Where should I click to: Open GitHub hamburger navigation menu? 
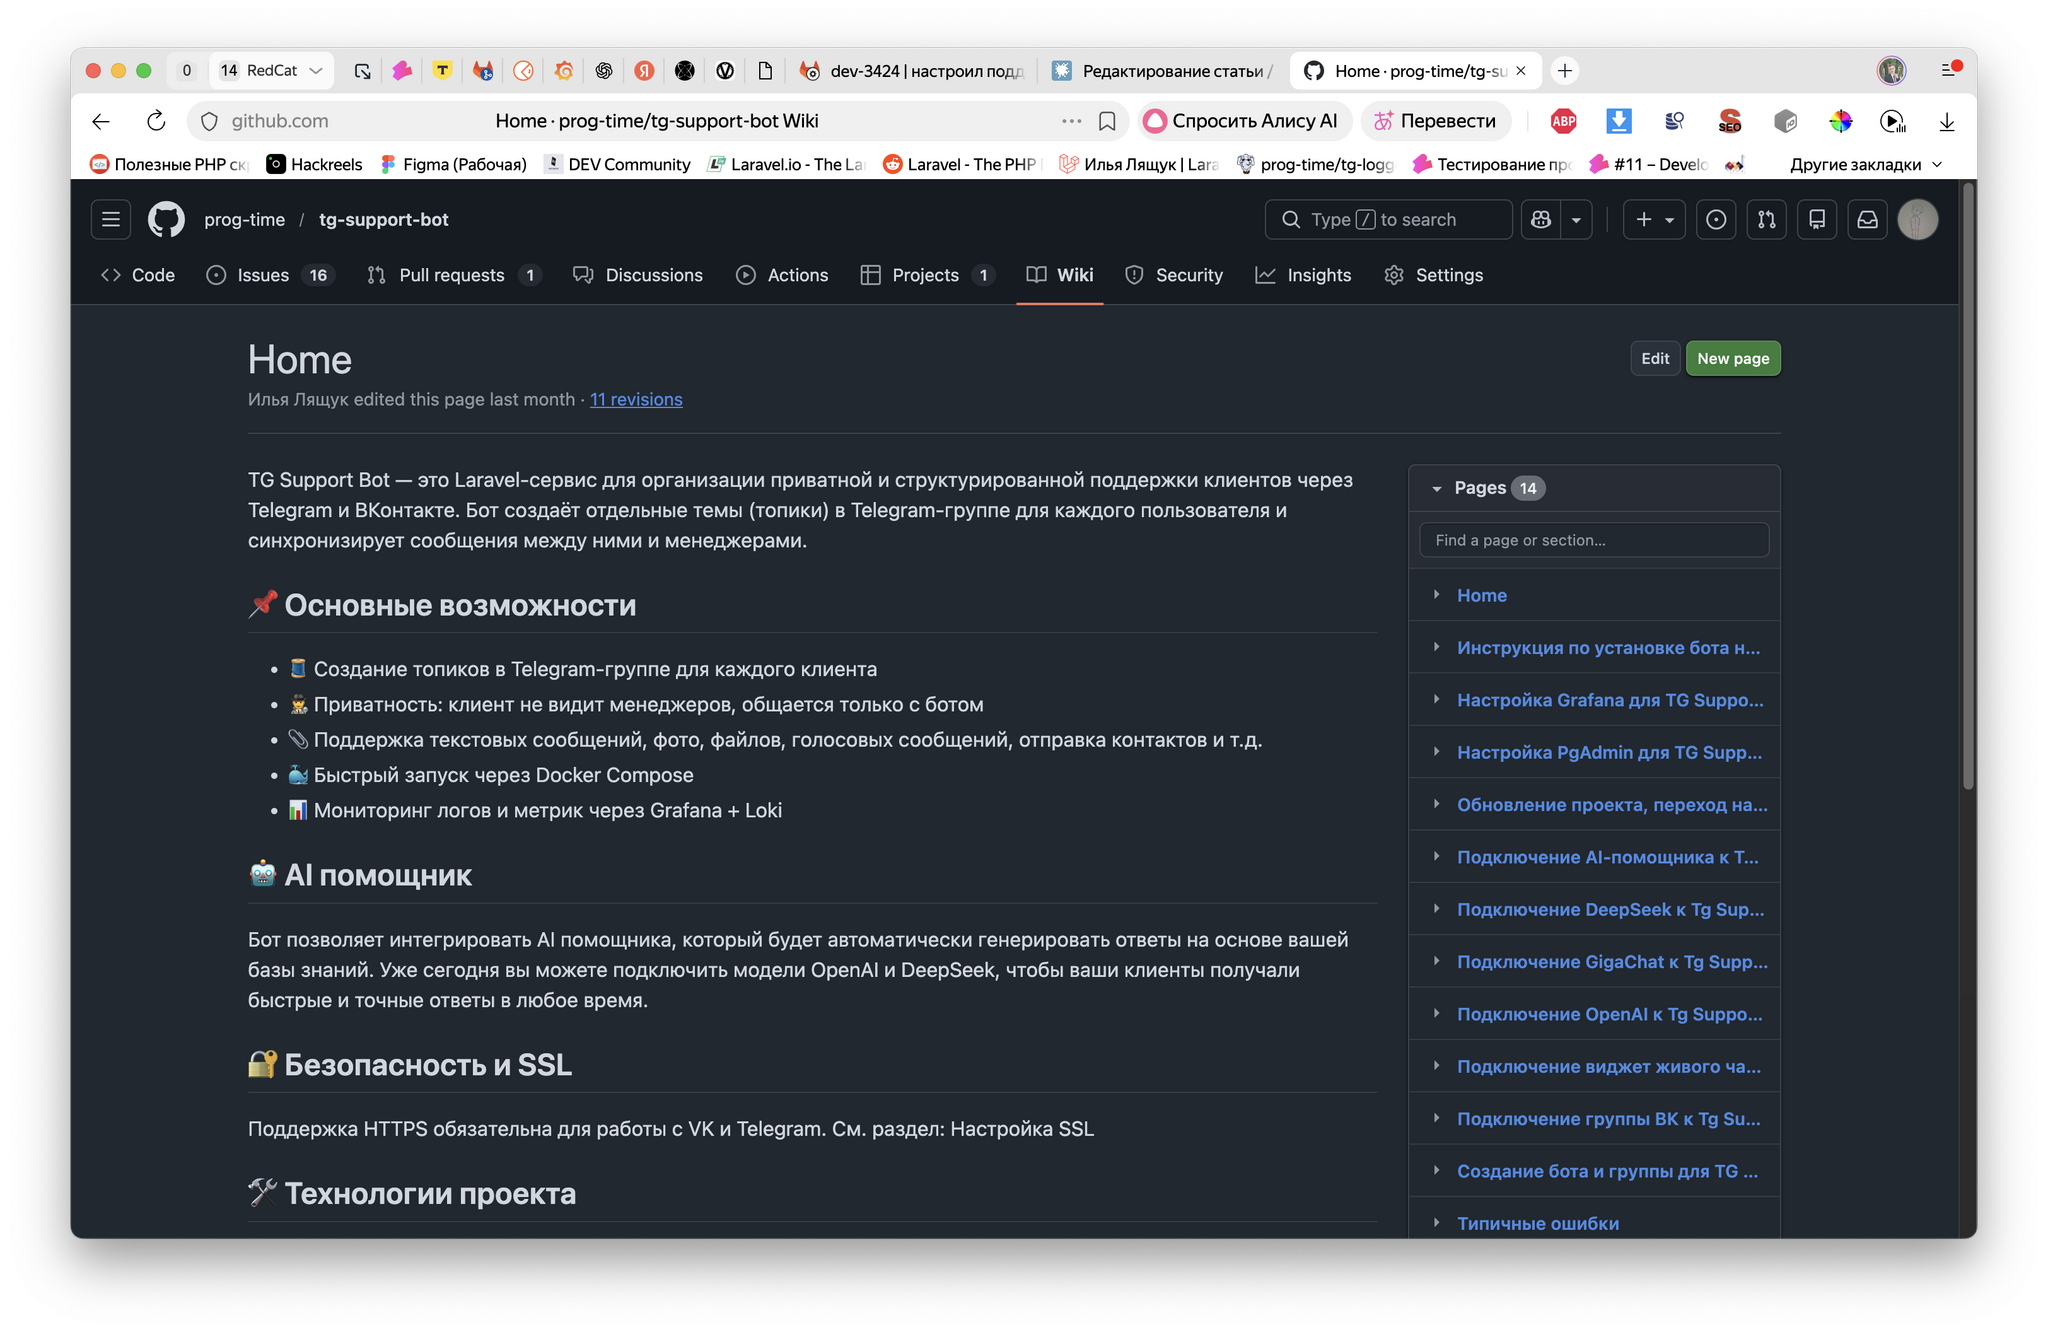point(111,220)
